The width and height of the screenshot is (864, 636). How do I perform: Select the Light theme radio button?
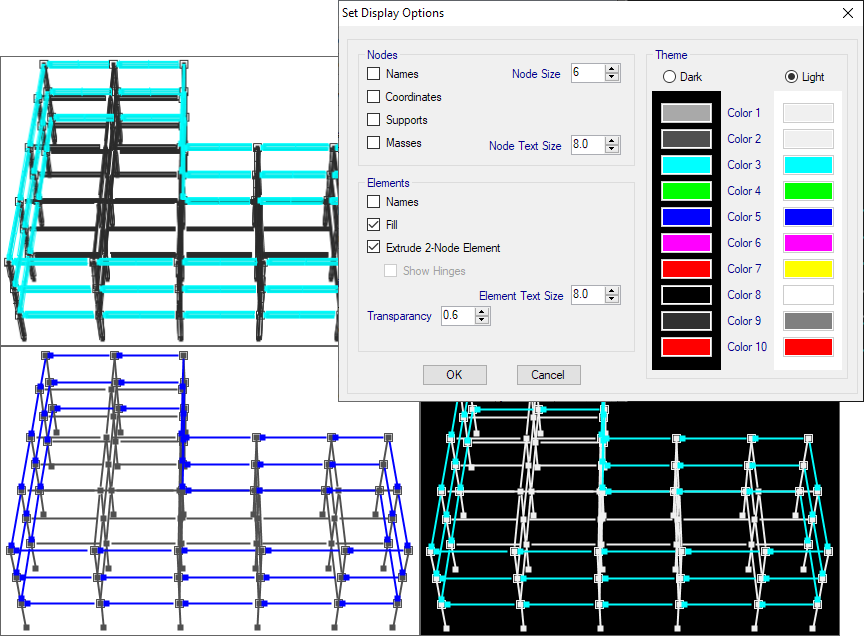tap(792, 77)
